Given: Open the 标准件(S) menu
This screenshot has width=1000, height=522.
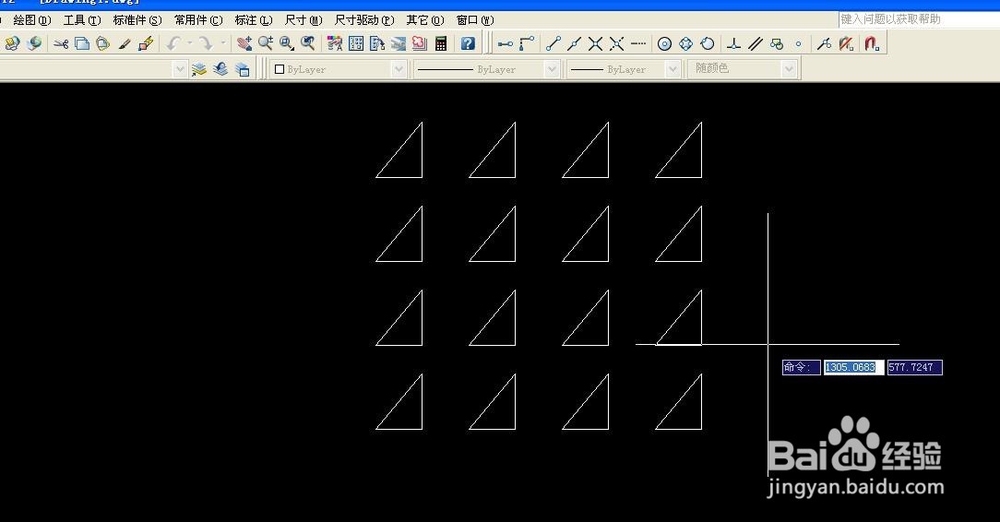Looking at the screenshot, I should pyautogui.click(x=137, y=20).
